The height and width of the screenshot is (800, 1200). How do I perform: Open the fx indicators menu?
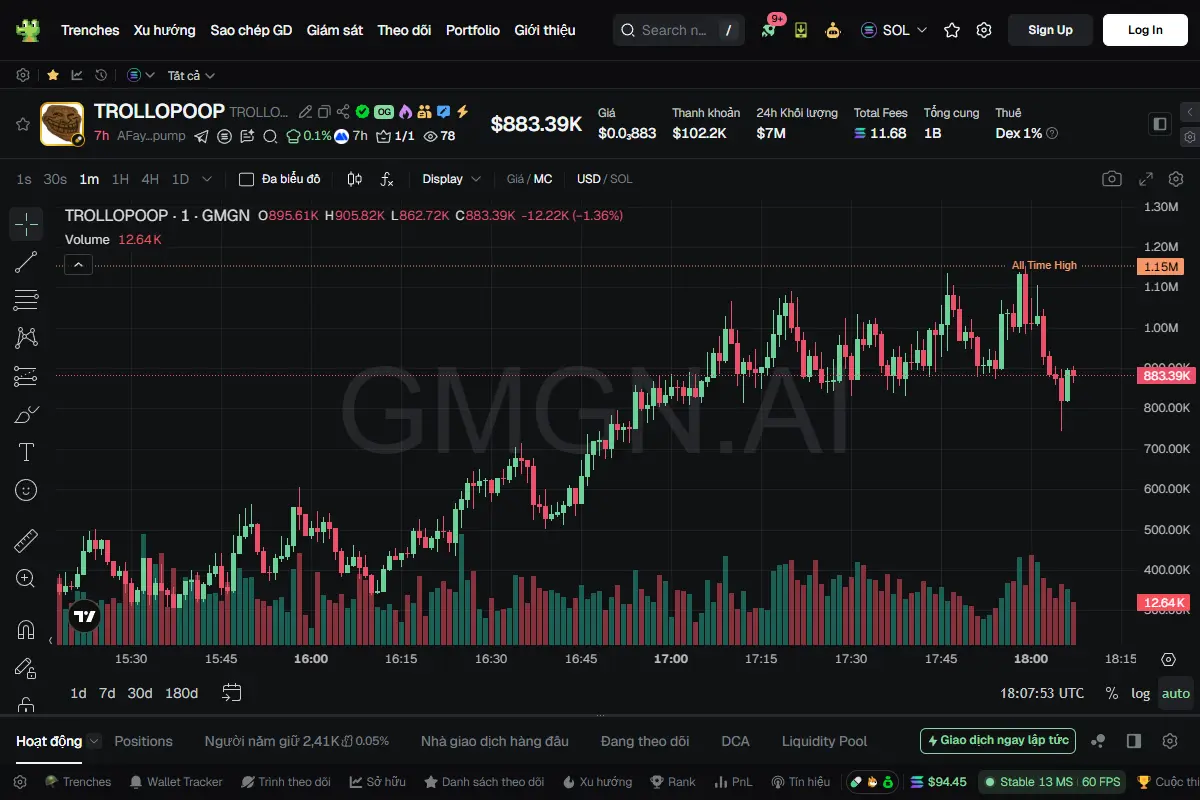387,179
